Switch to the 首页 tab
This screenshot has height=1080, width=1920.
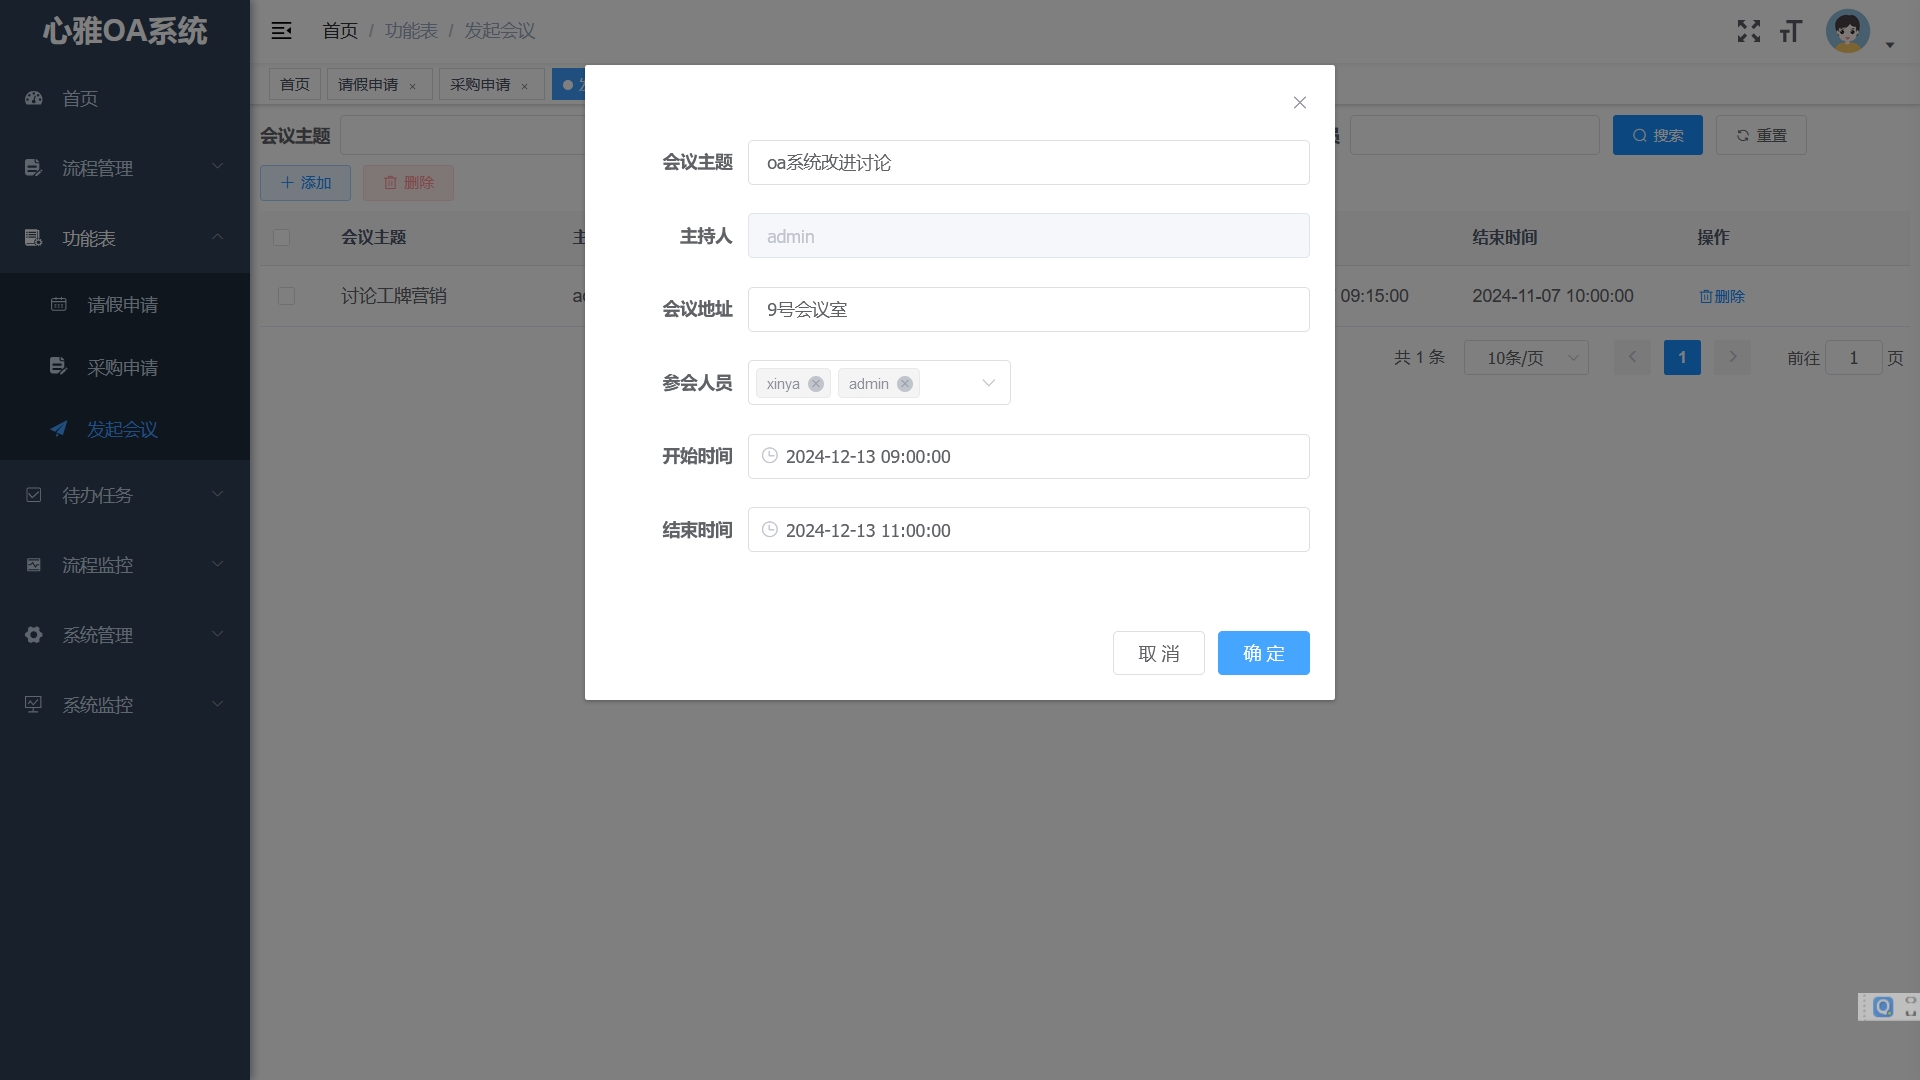tap(295, 84)
